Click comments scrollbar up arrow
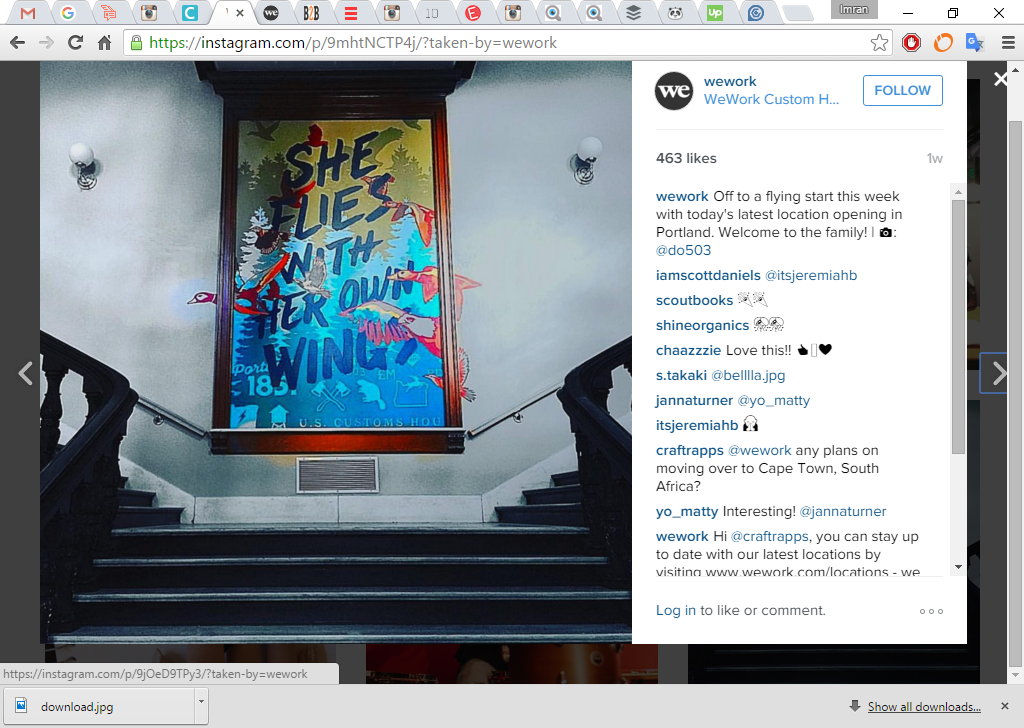 coord(958,192)
